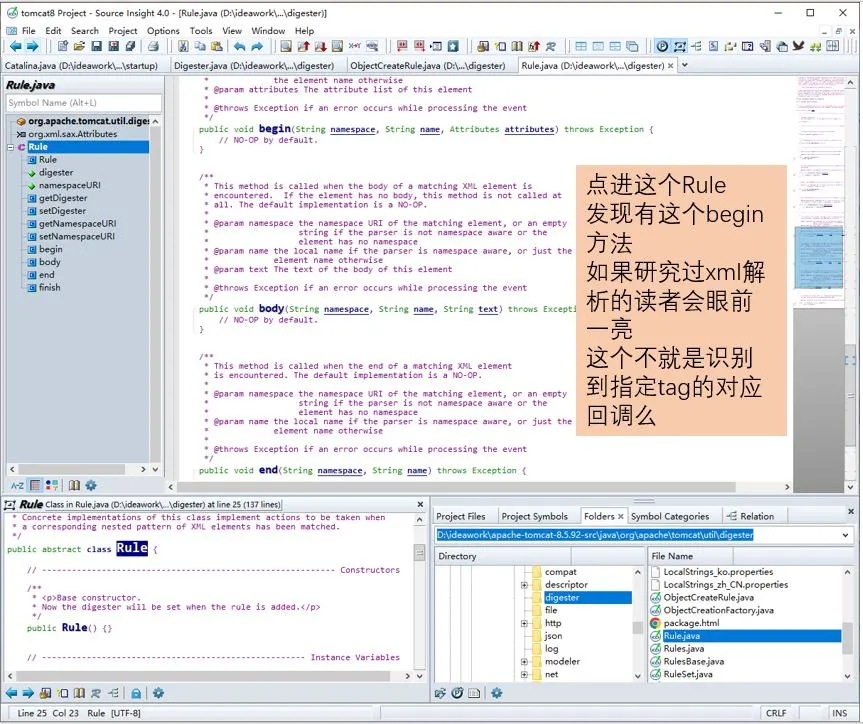The width and height of the screenshot is (863, 724).
Task: Open the Options menu
Action: point(163,31)
